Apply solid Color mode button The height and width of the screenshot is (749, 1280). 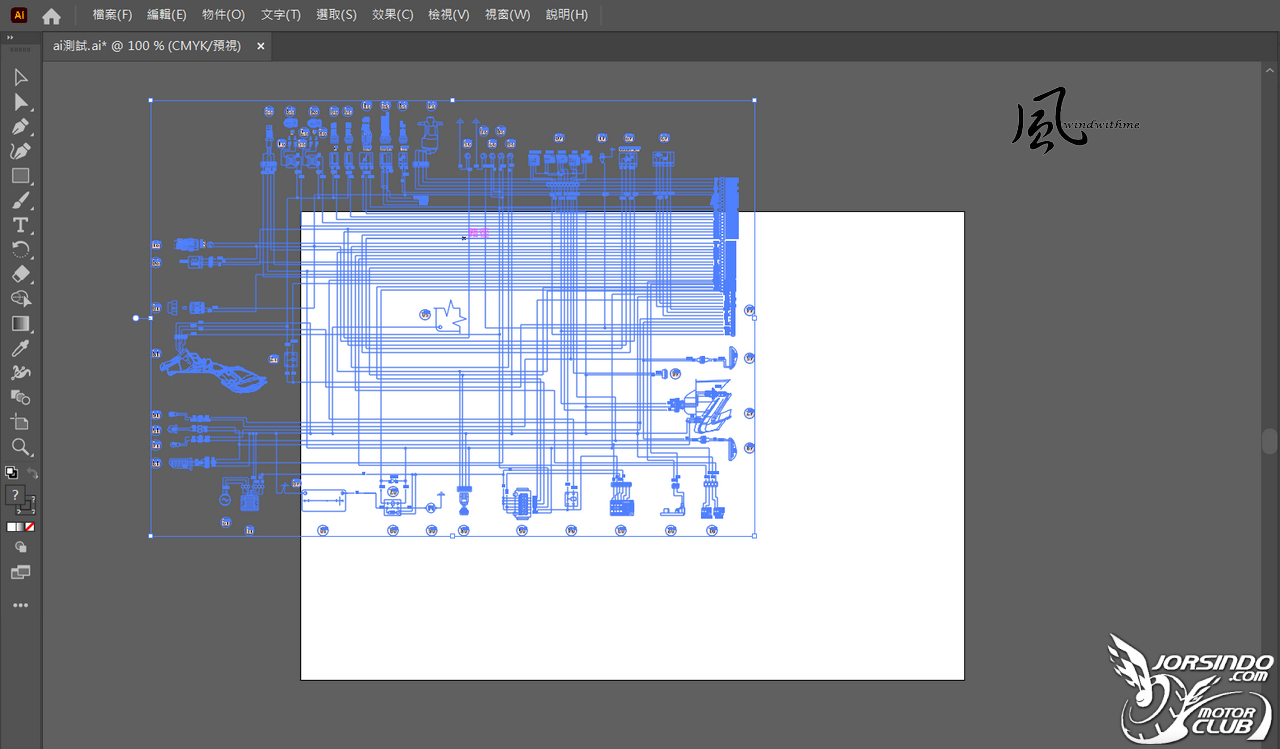pyautogui.click(x=11, y=527)
